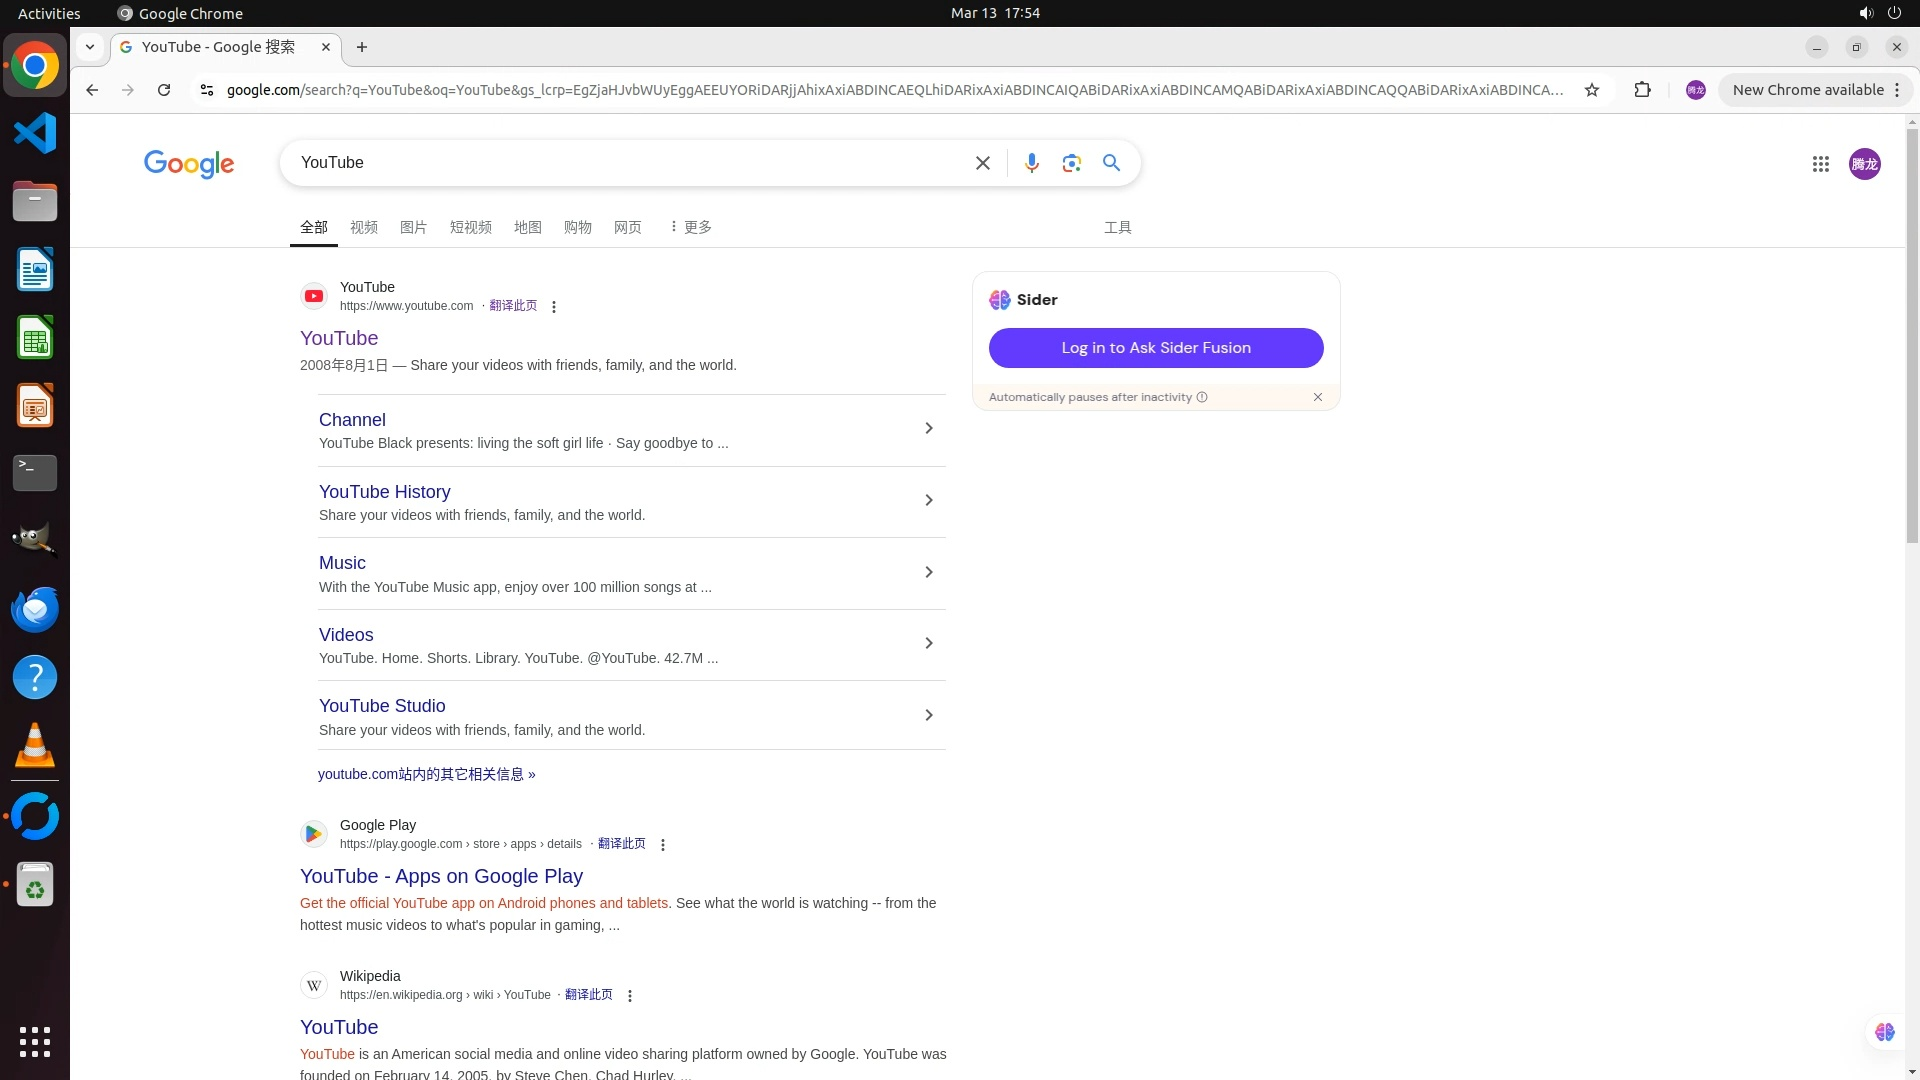
Task: Expand YouTube Music sitelink chevron
Action: (928, 572)
